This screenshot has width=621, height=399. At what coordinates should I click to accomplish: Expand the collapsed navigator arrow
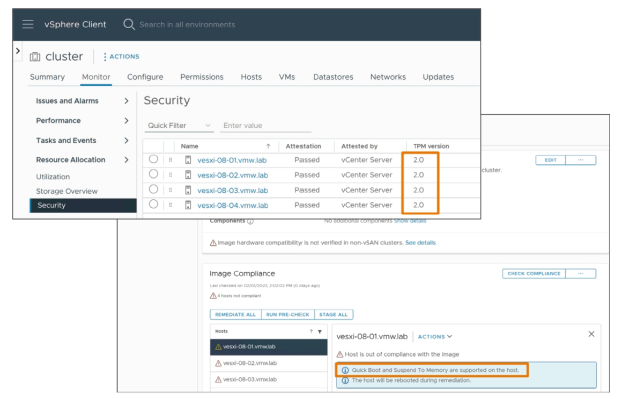pyautogui.click(x=17, y=51)
